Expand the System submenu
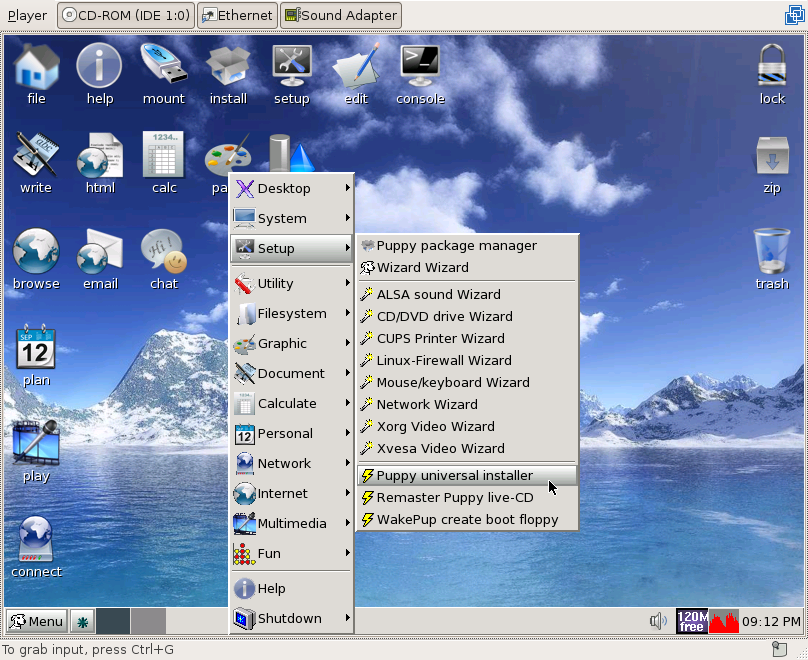The image size is (808, 660). tap(292, 218)
